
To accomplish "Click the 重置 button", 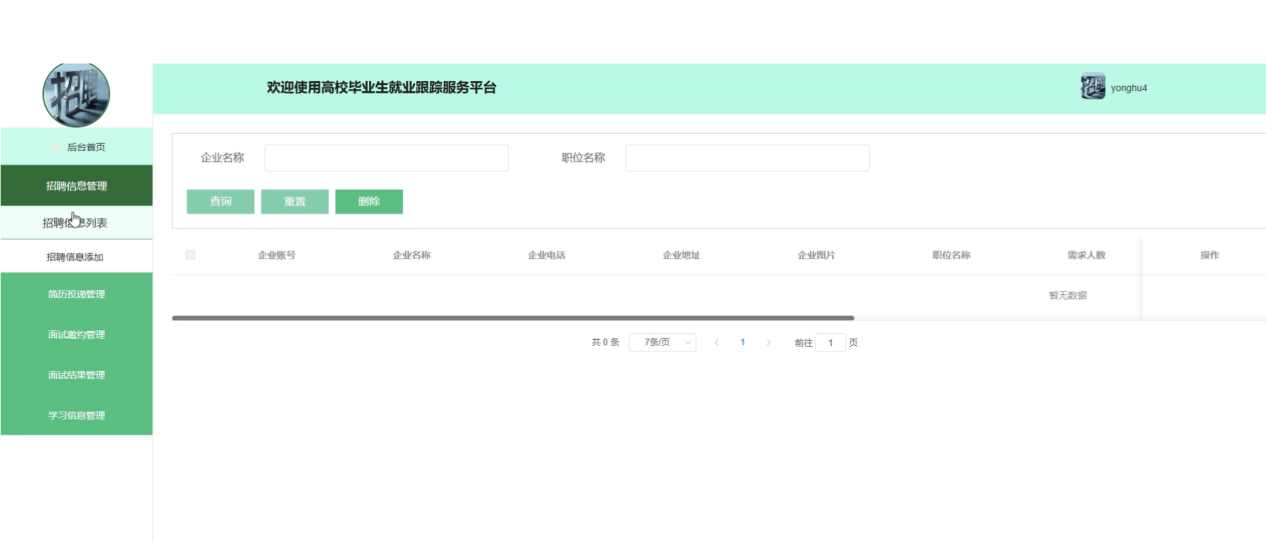I will click(294, 202).
